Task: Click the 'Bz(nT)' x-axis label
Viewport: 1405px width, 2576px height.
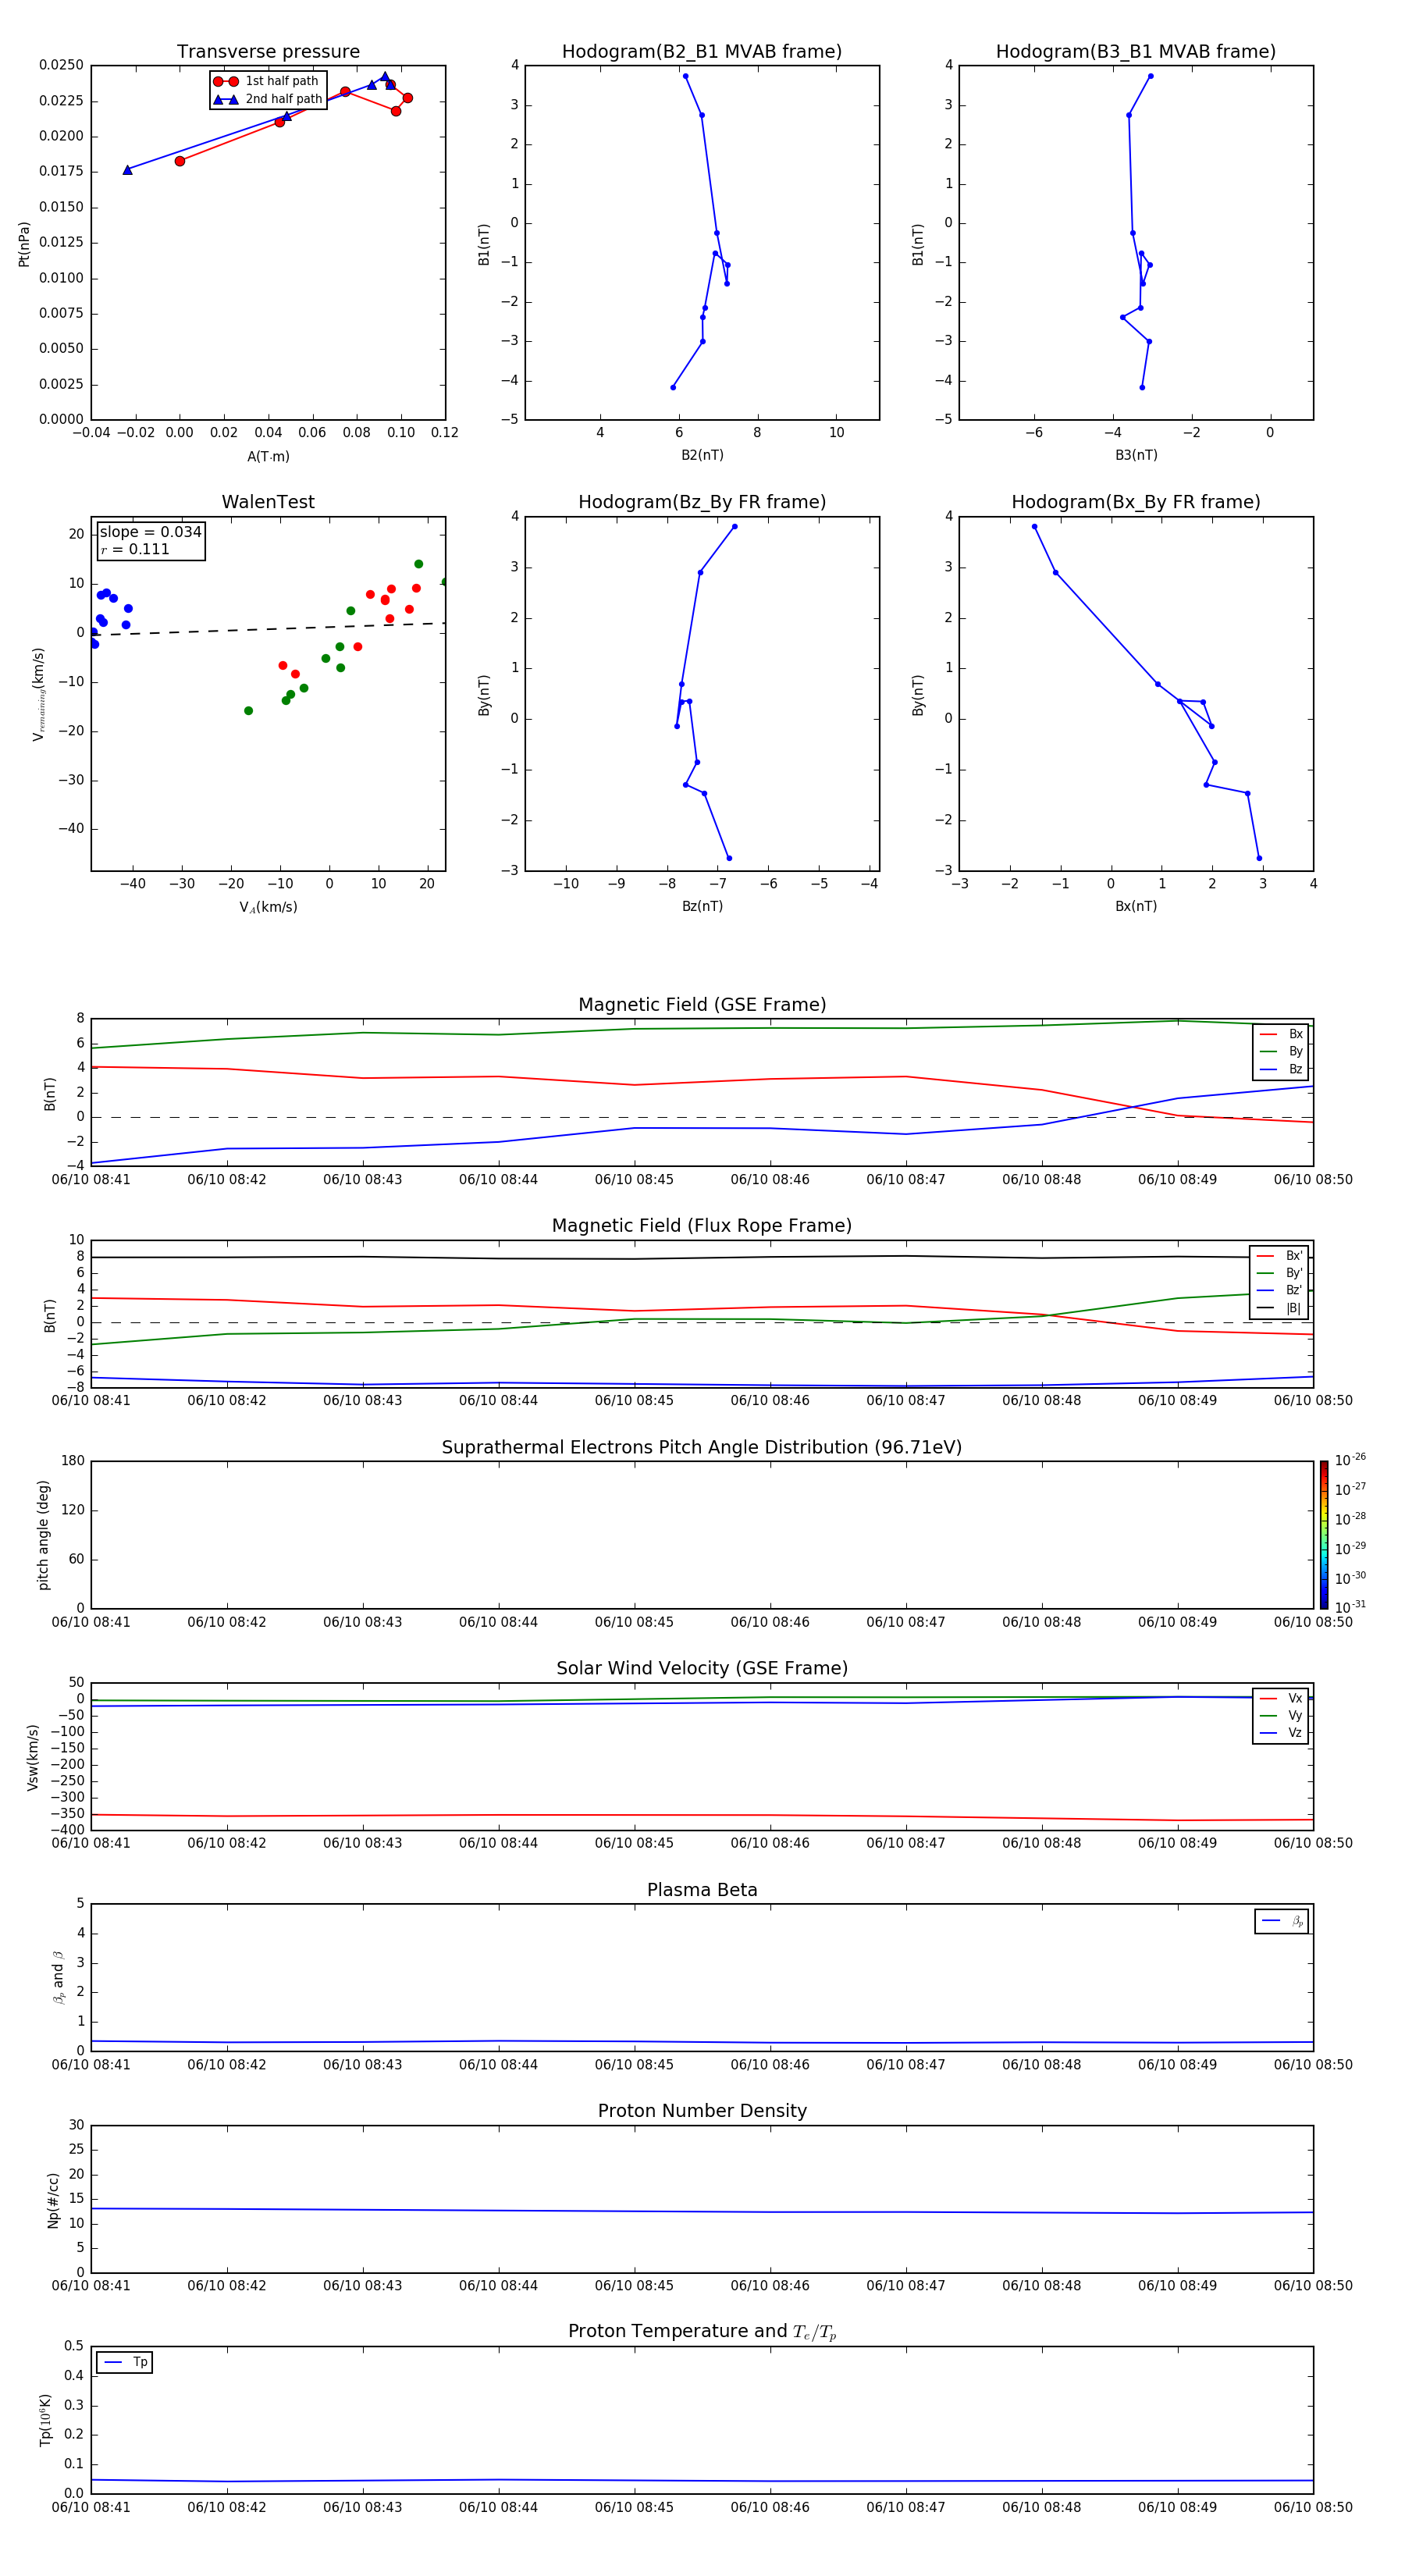Action: (x=702, y=906)
